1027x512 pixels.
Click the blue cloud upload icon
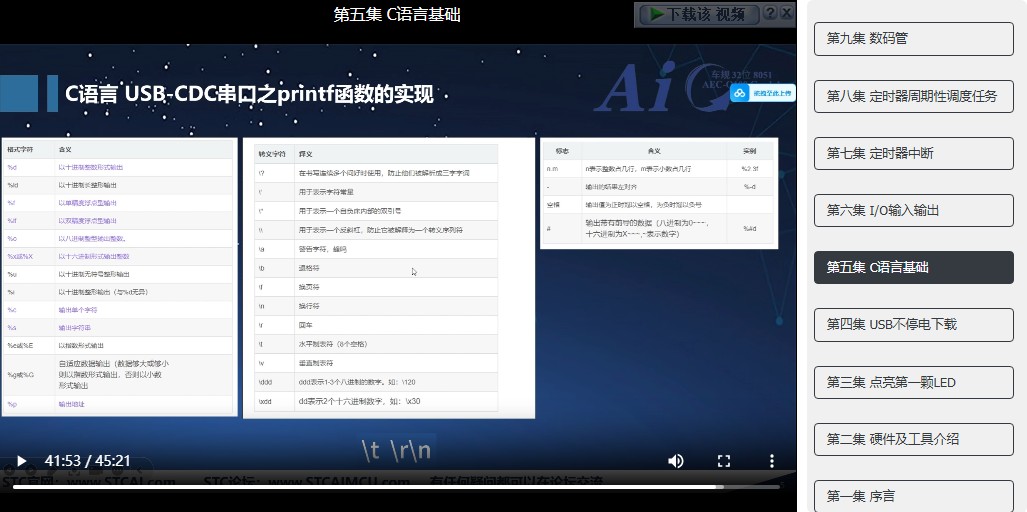click(x=740, y=94)
